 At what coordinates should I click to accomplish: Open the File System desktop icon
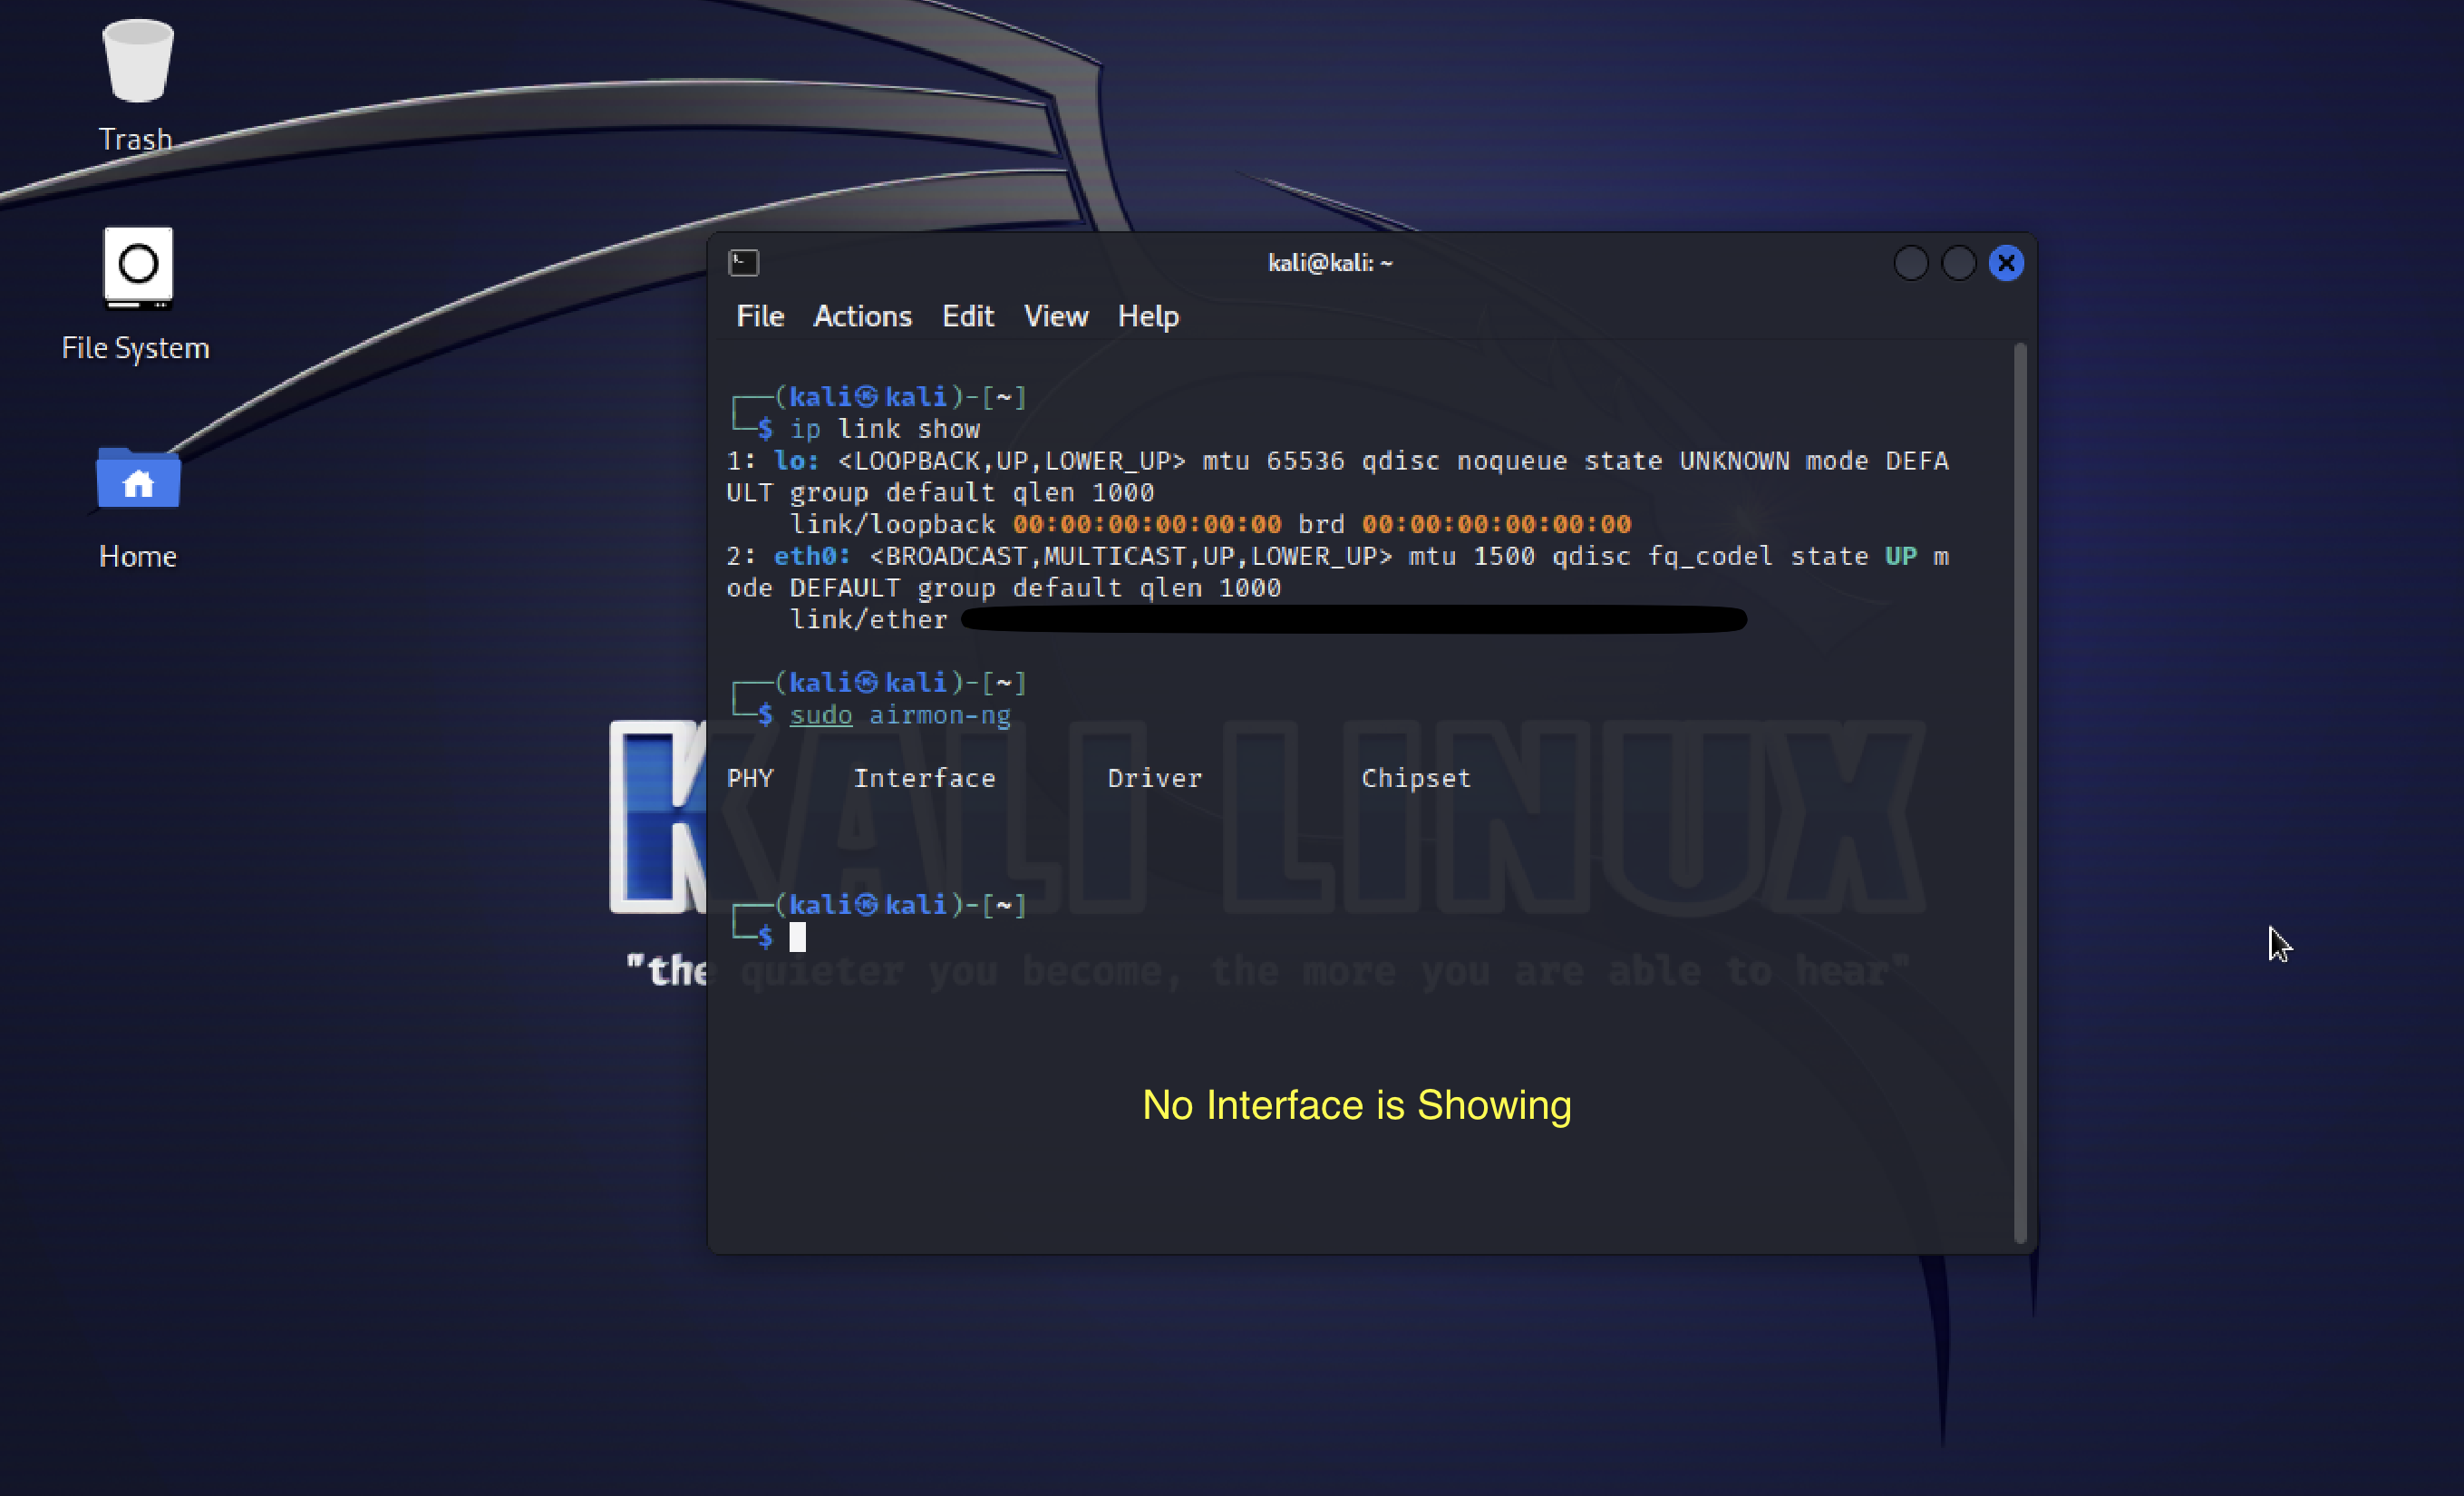[136, 268]
